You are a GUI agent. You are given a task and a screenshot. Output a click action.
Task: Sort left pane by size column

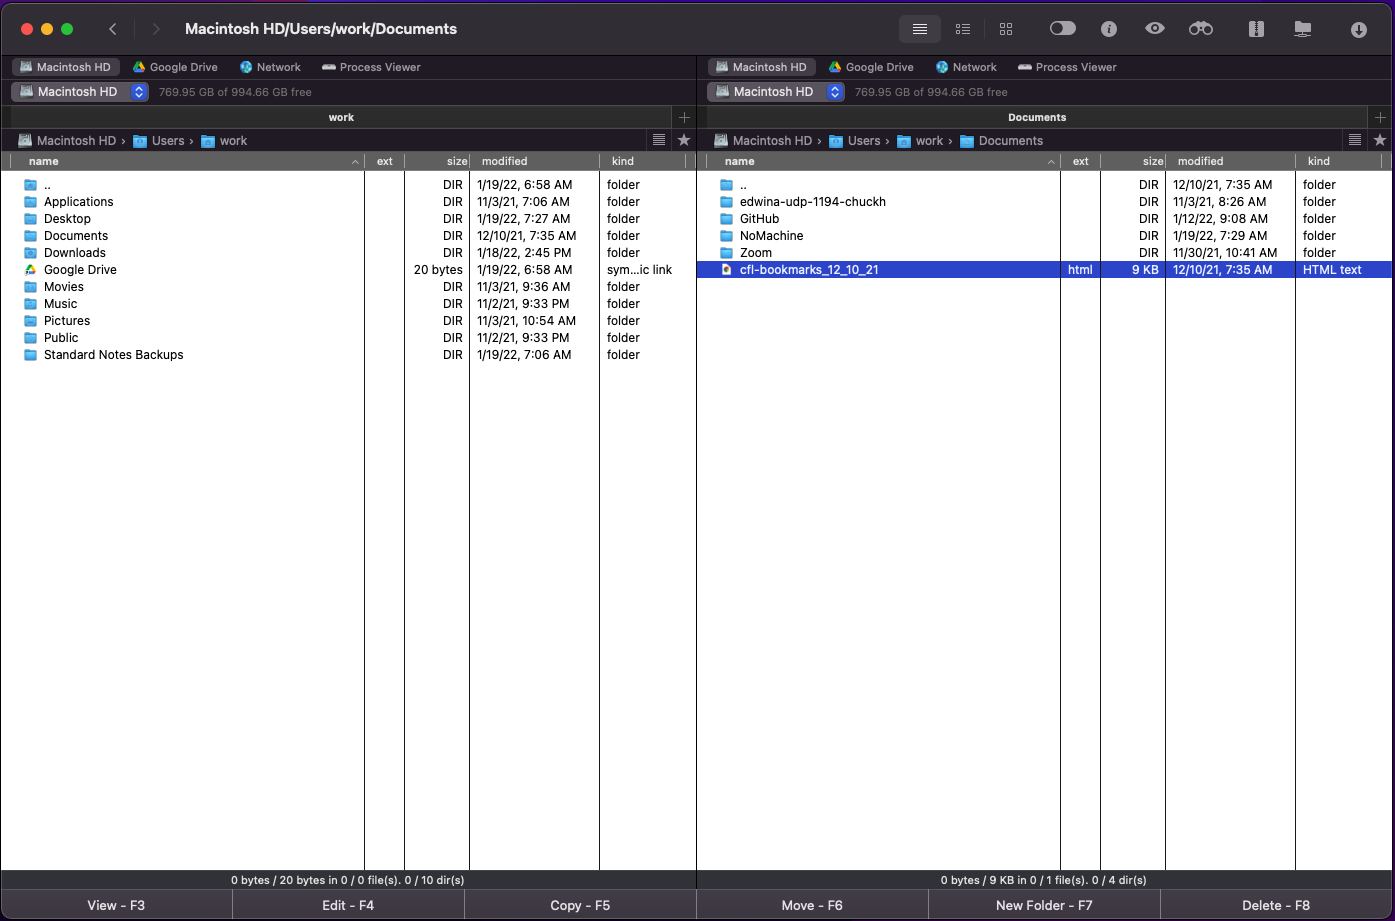[437, 161]
